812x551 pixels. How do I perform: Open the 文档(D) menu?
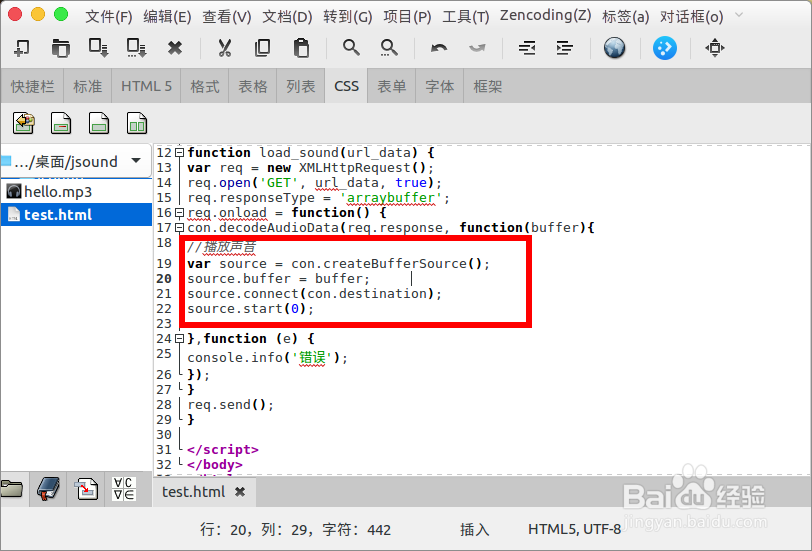[x=287, y=17]
